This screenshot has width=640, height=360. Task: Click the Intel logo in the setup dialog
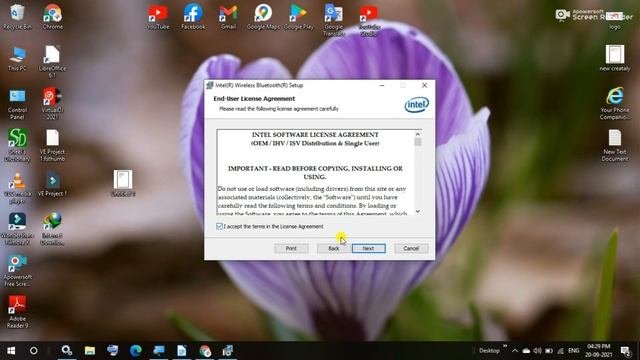(416, 104)
